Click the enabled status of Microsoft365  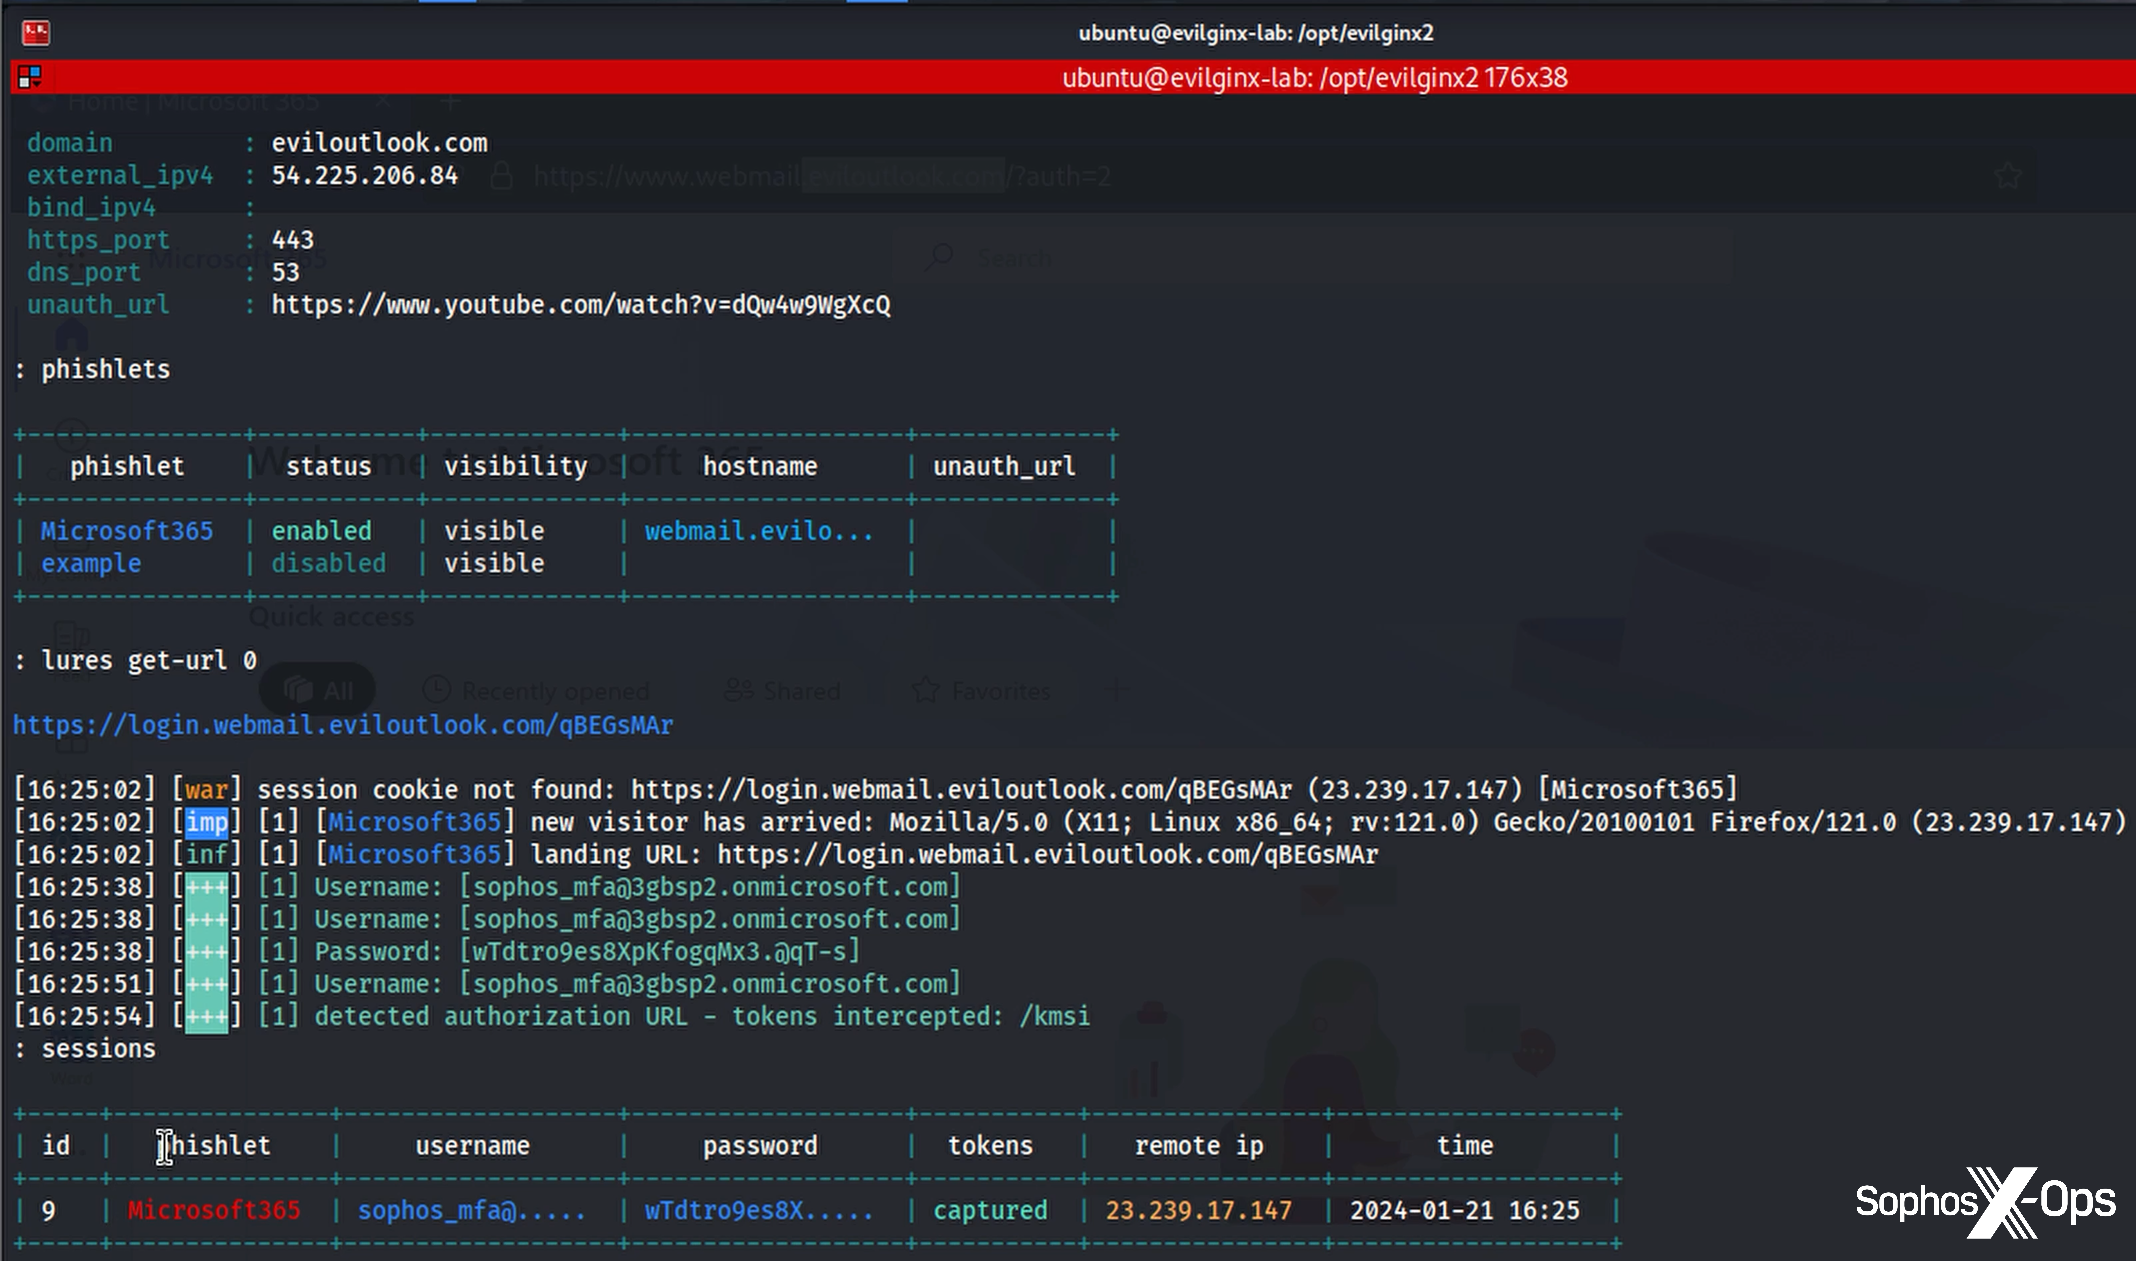tap(321, 531)
